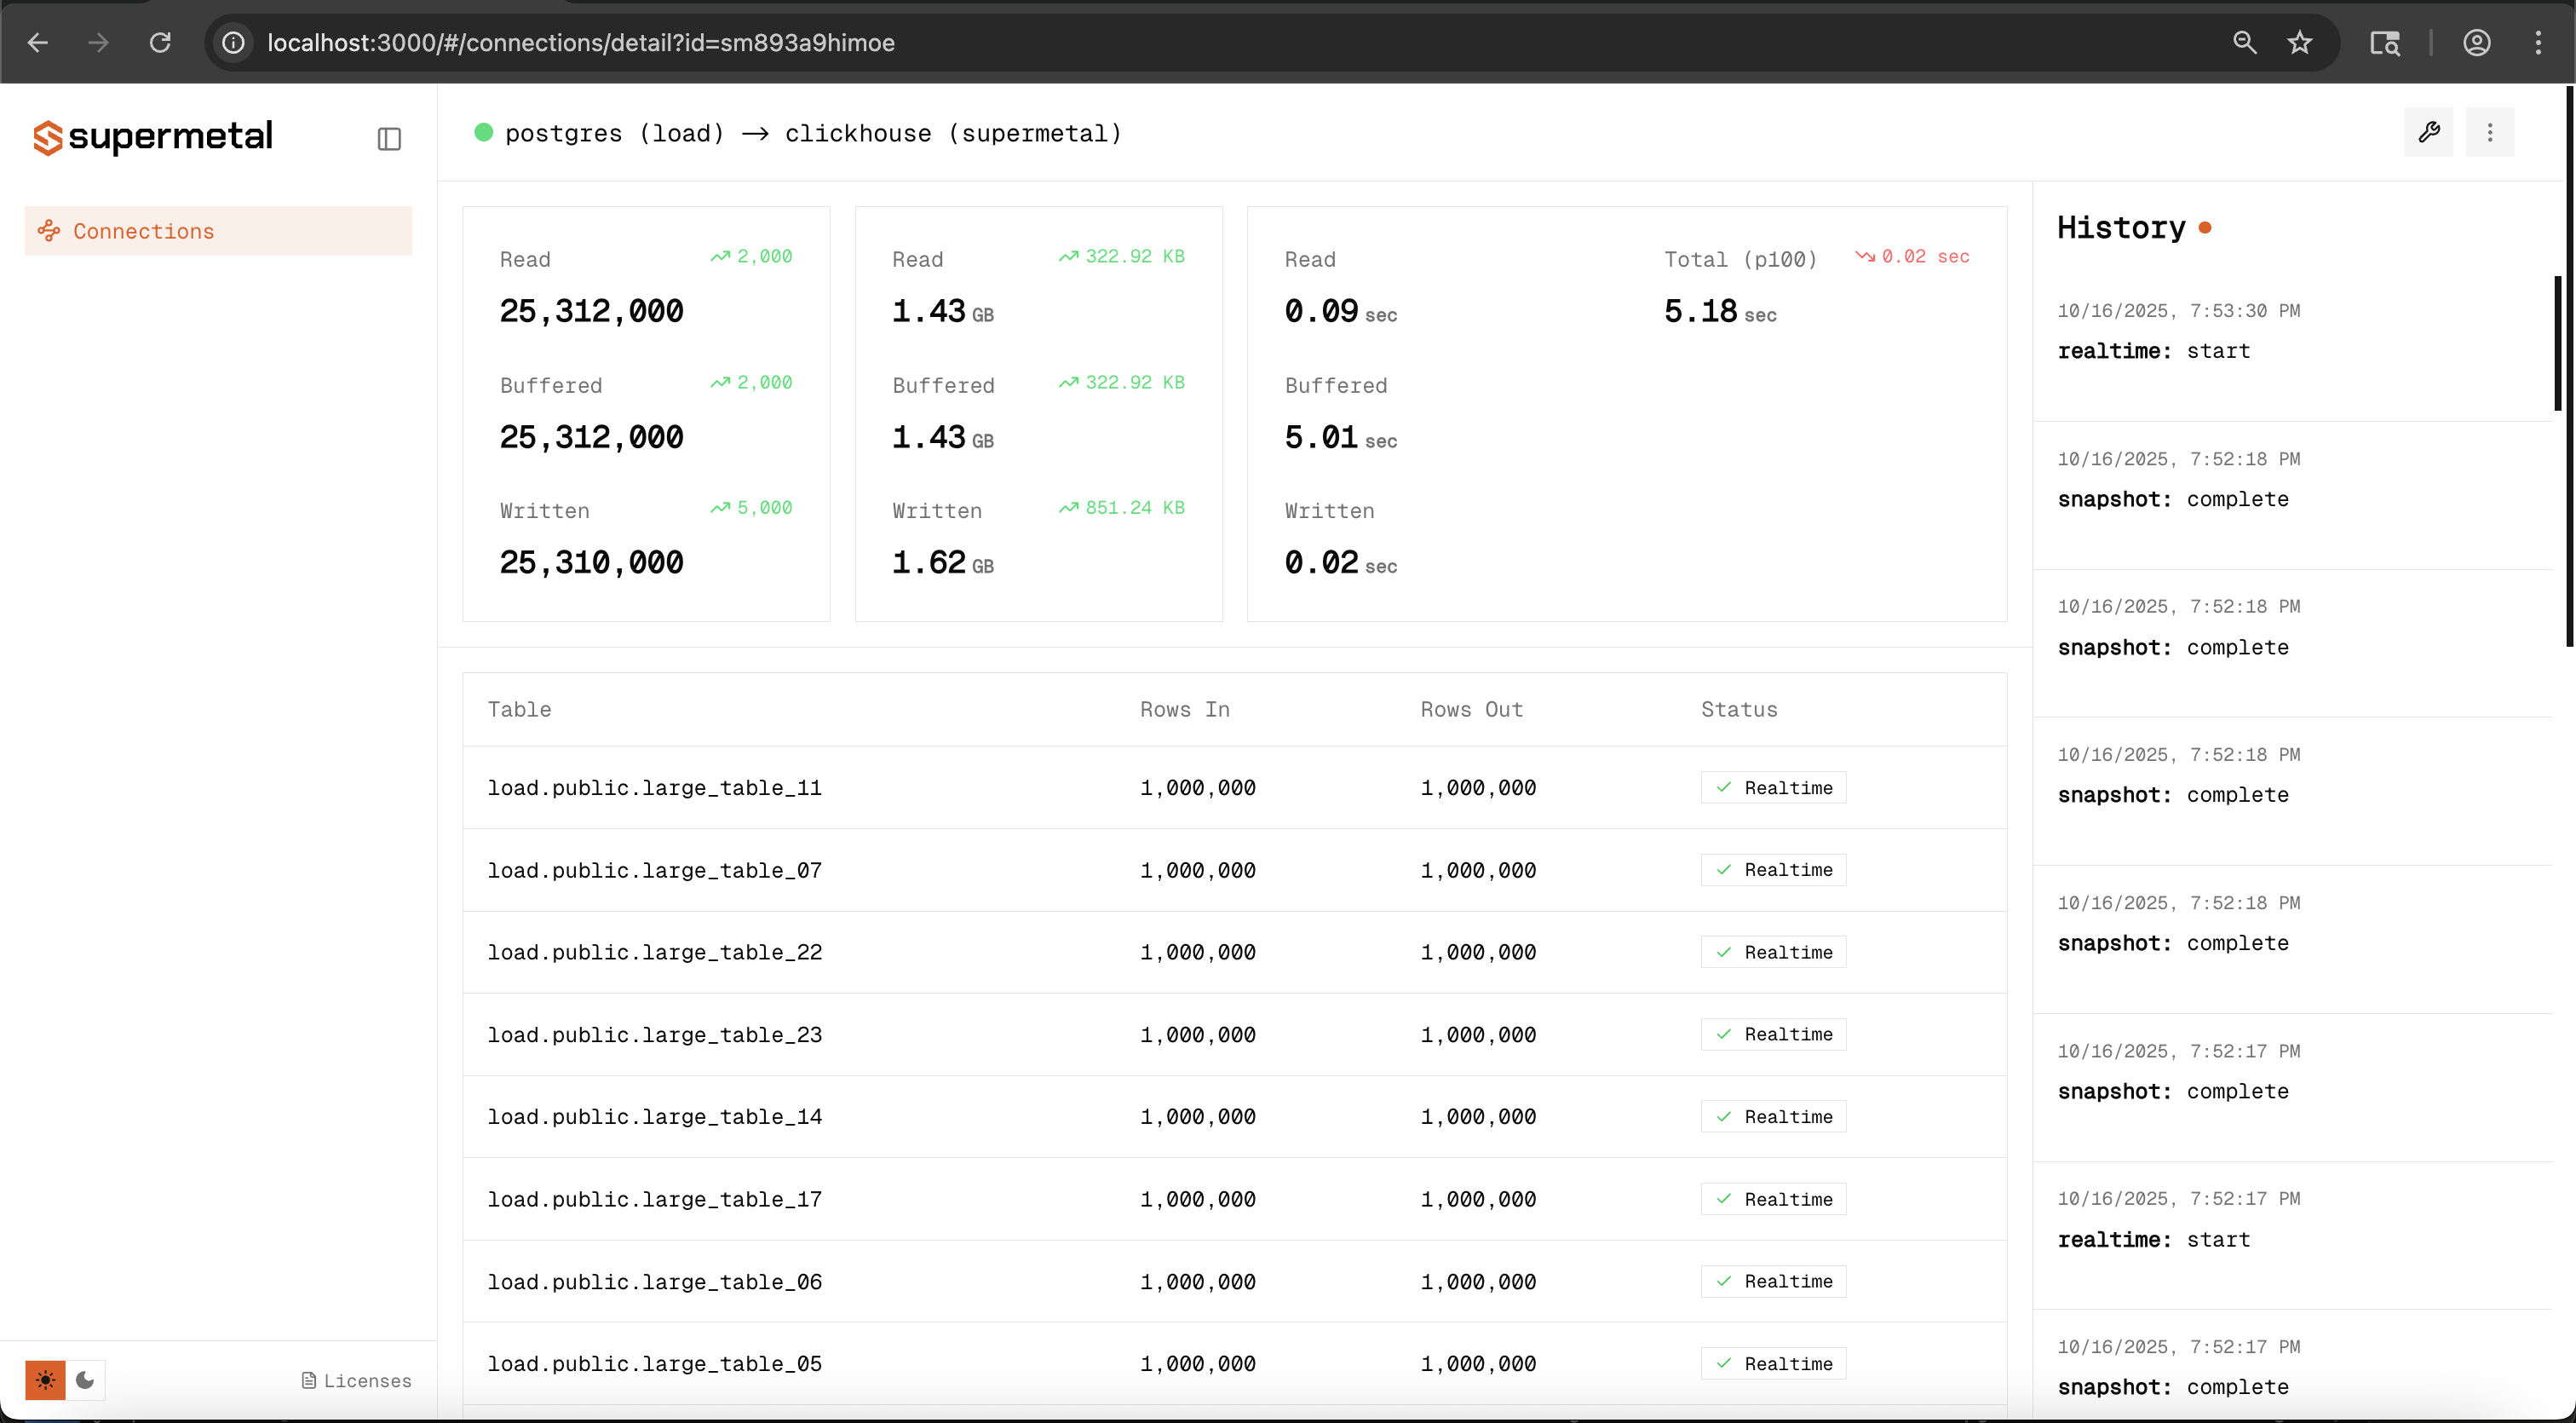Click the Status column header
The width and height of the screenshot is (2576, 1423).
(1739, 710)
